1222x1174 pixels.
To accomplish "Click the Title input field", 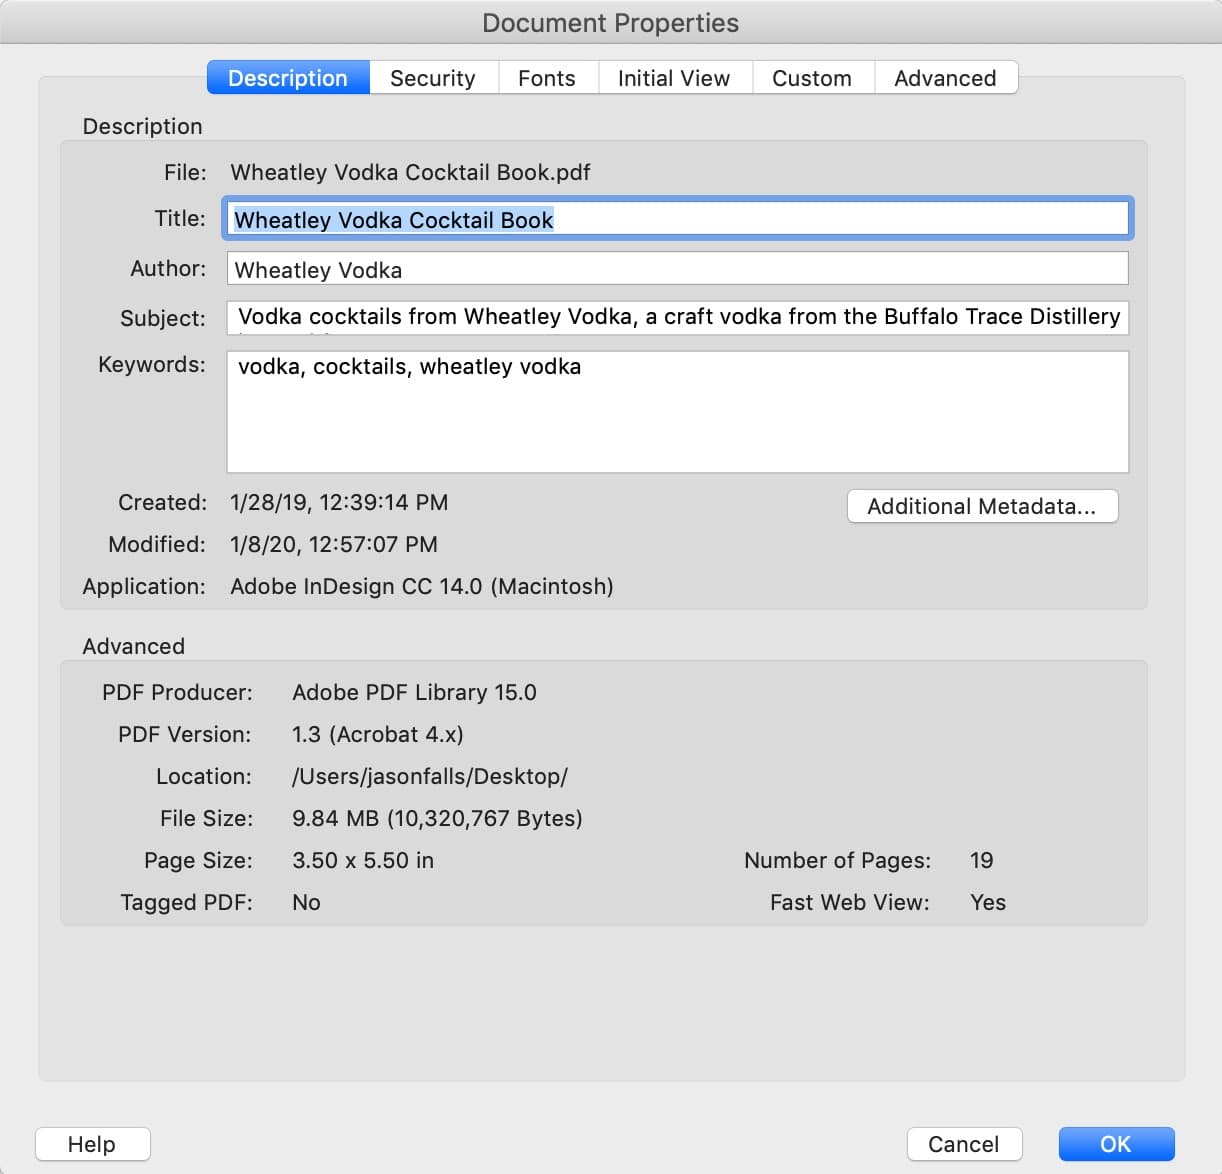I will click(x=678, y=219).
